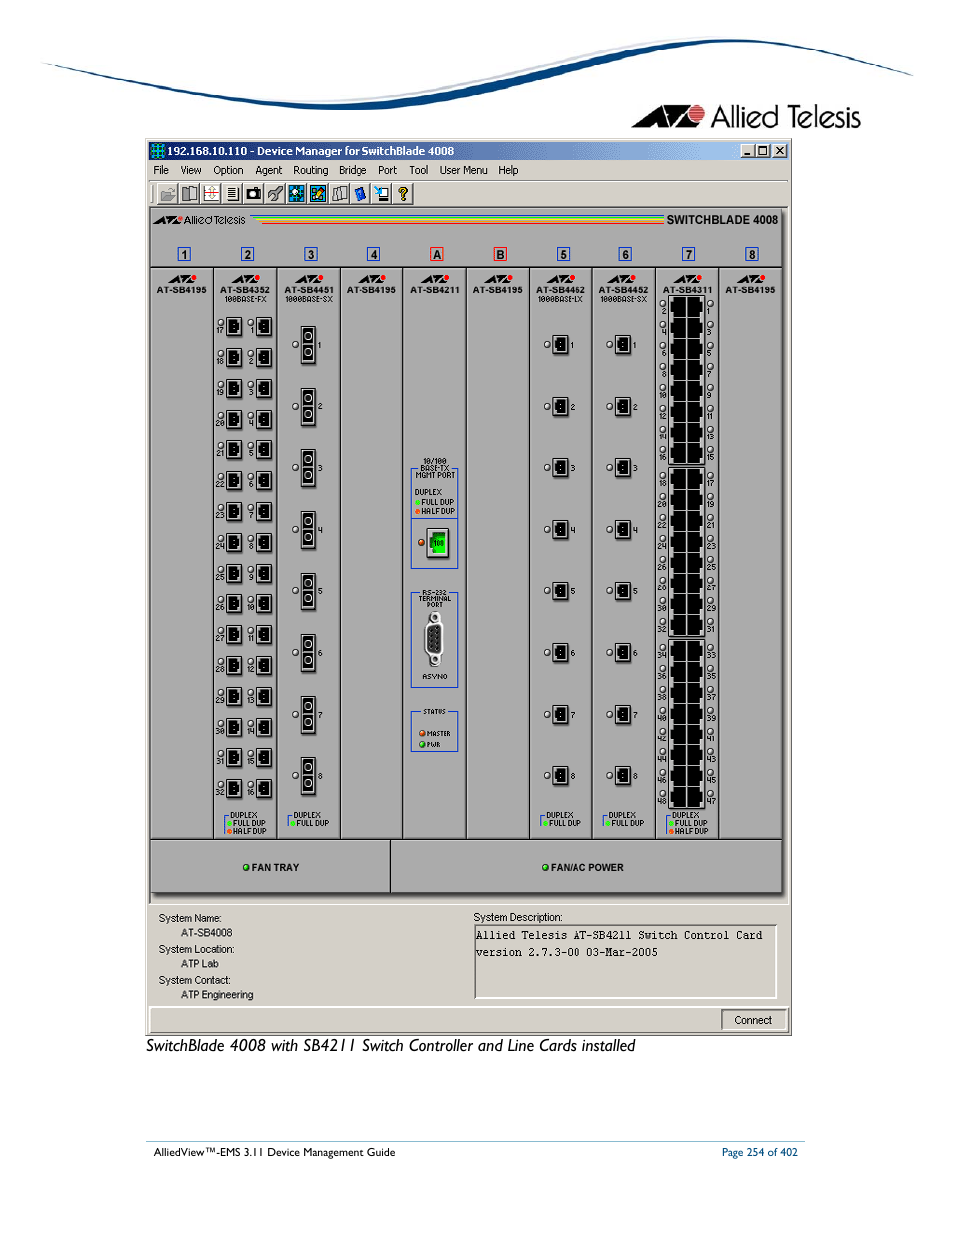Select slot indicator 6
Image resolution: width=954 pixels, height=1235 pixels.
tap(626, 254)
